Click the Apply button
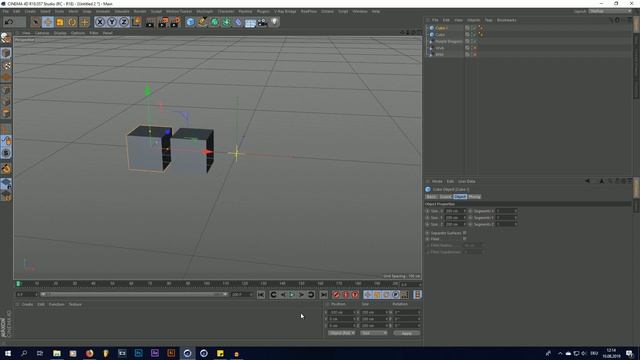Viewport: 640px width, 360px height. (407, 333)
